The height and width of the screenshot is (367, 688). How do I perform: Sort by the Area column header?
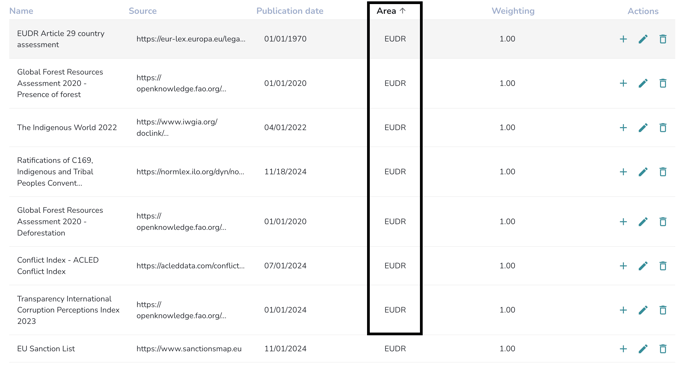click(391, 11)
